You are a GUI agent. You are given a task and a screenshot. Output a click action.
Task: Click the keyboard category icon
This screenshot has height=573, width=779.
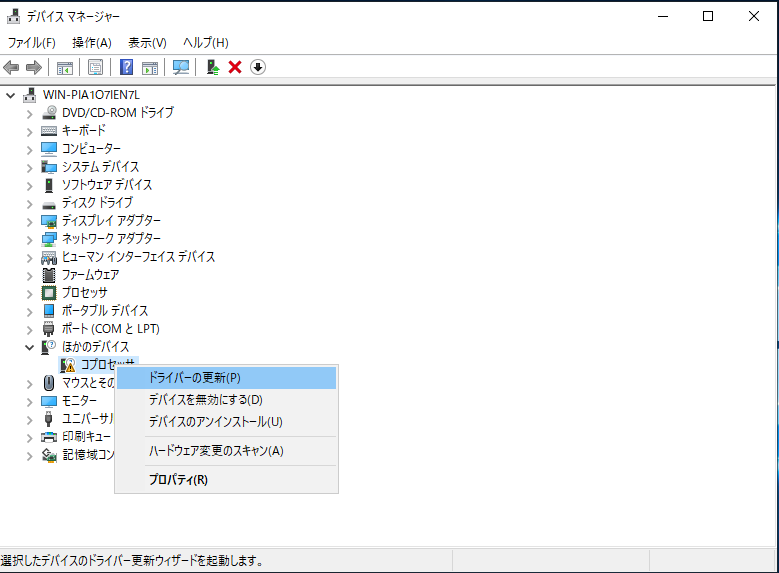point(49,131)
